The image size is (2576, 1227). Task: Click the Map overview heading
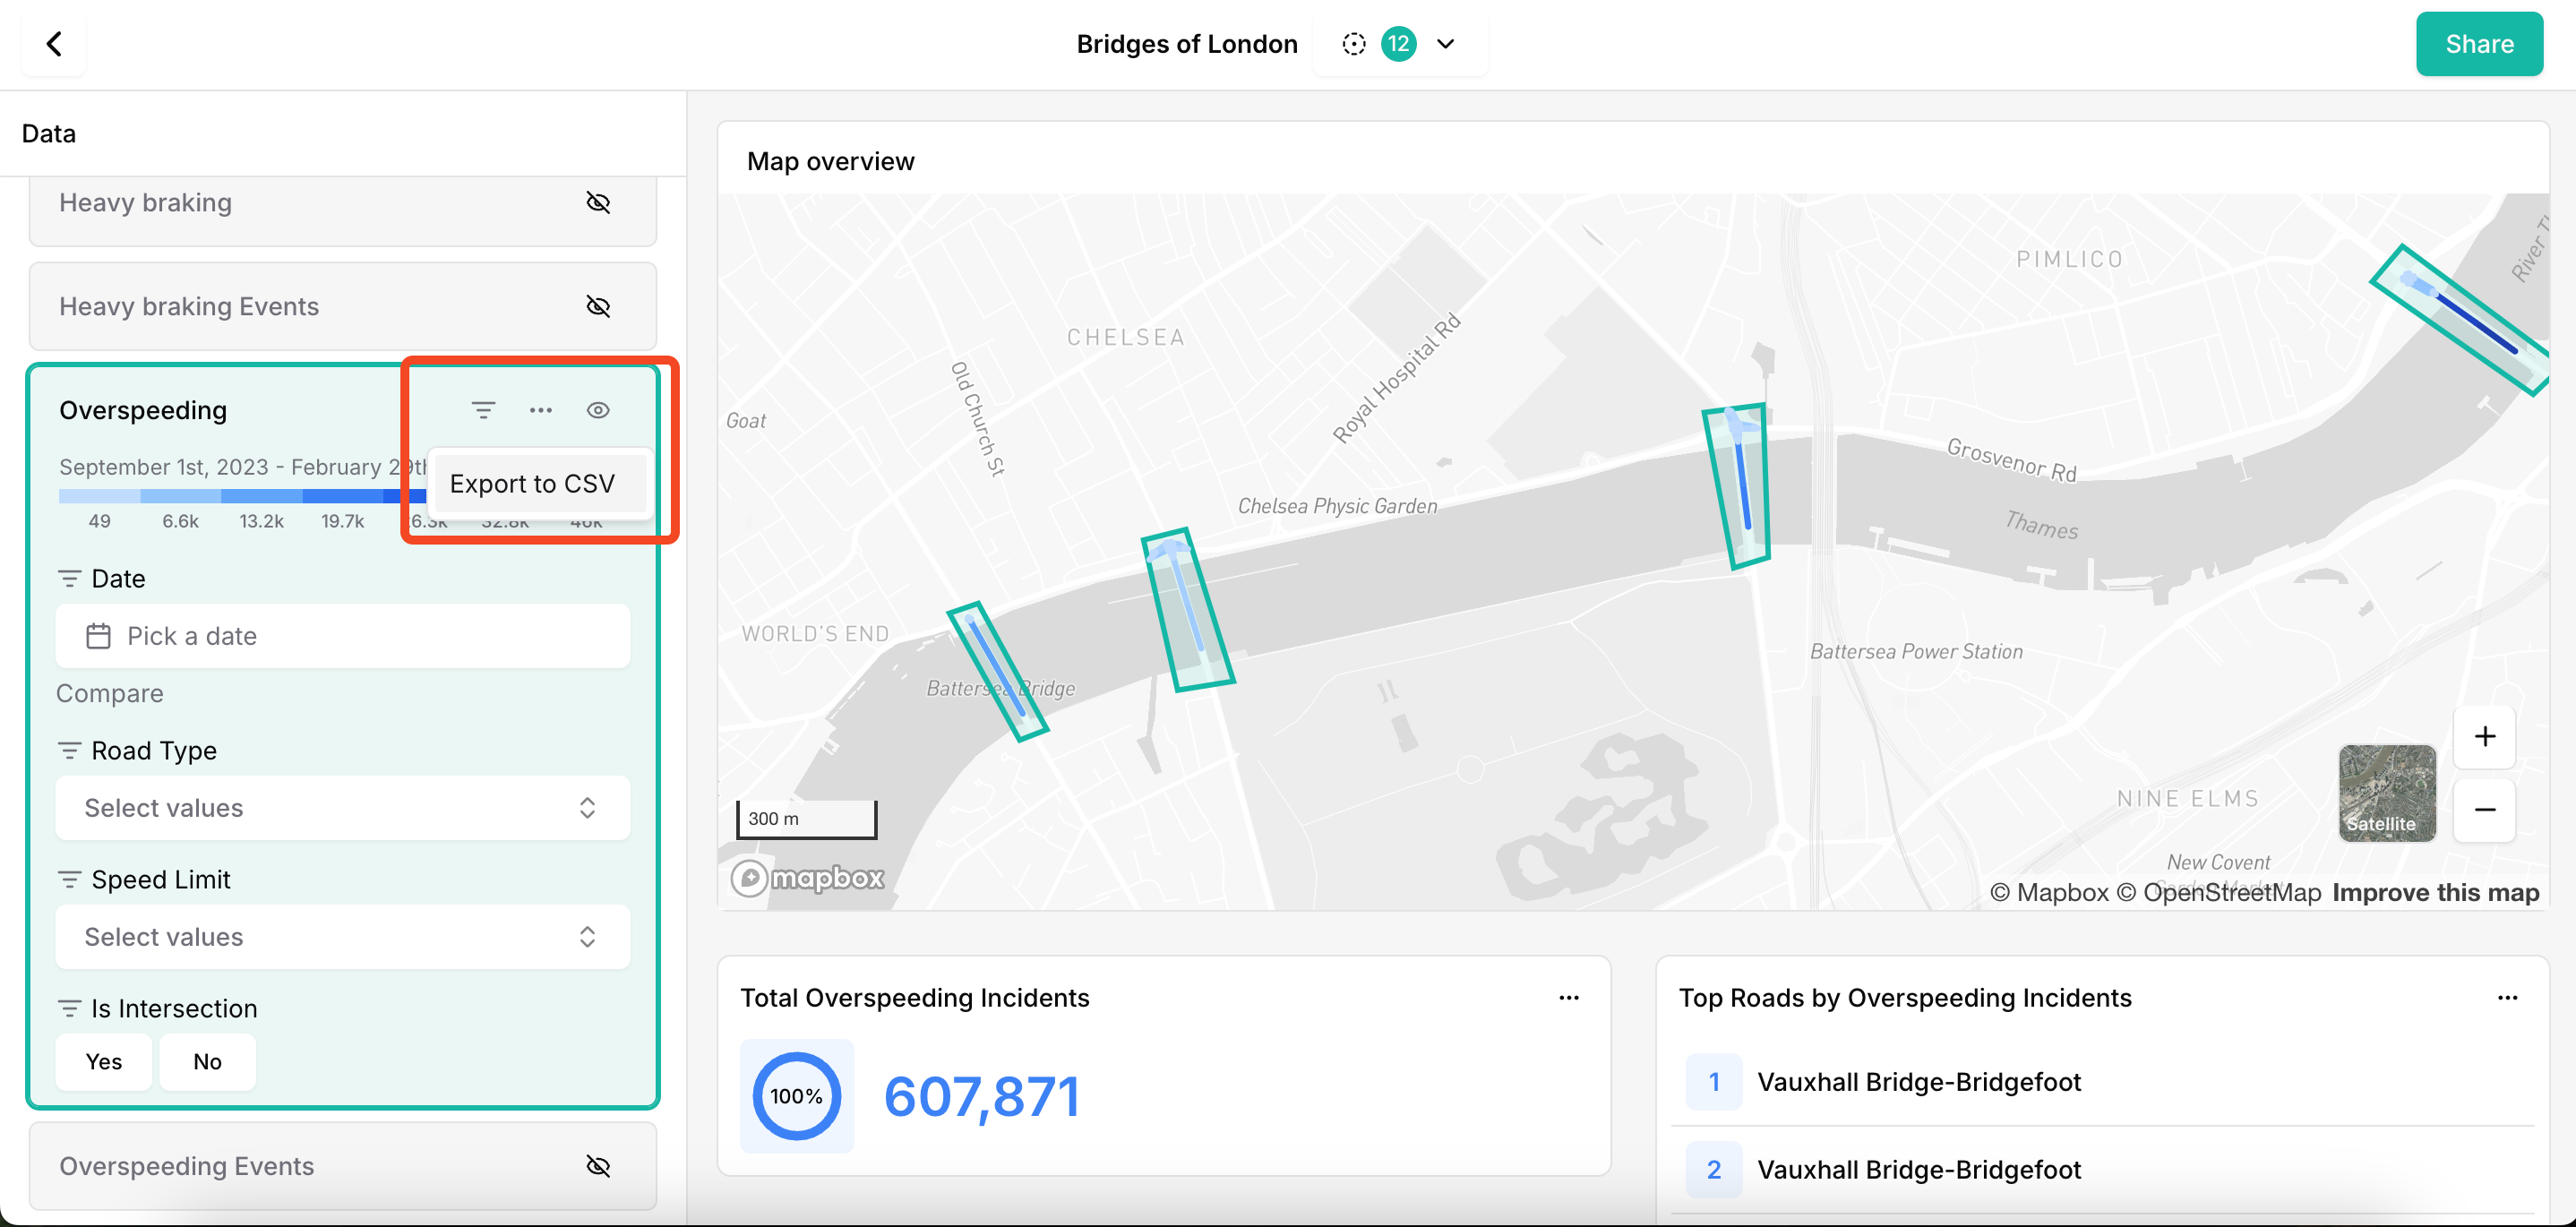830,162
